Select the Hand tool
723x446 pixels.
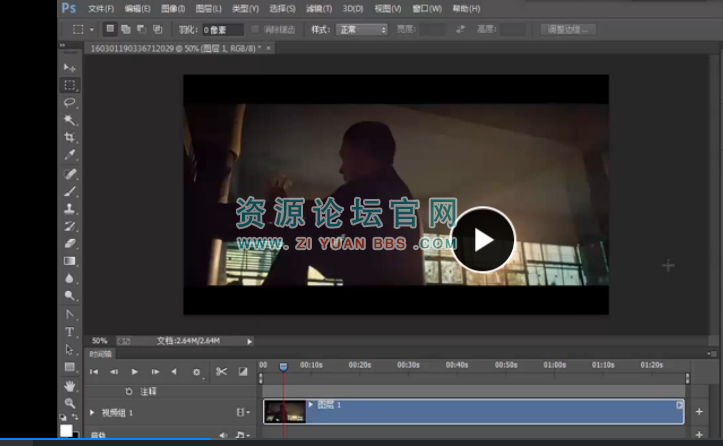point(70,386)
